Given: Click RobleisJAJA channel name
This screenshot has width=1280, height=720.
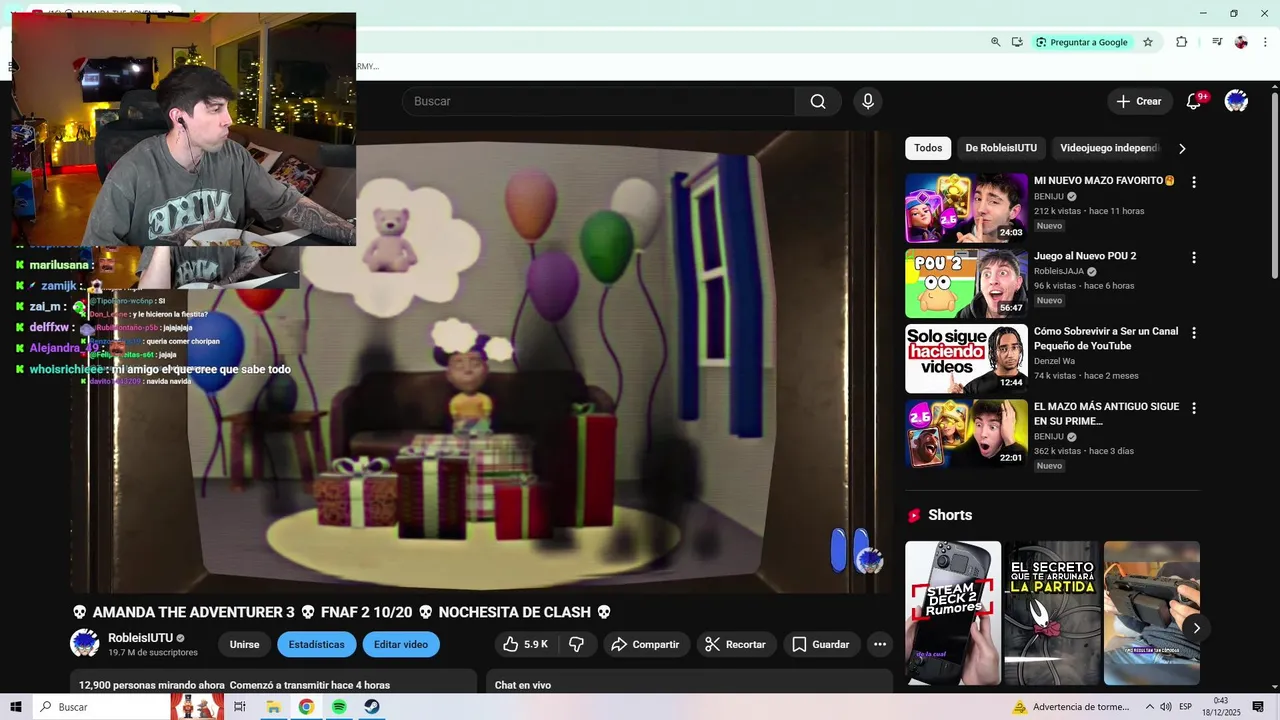Looking at the screenshot, I should point(1058,271).
